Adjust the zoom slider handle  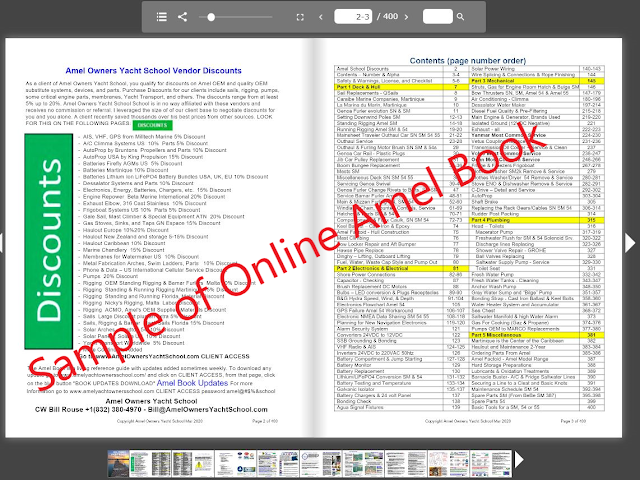211,17
